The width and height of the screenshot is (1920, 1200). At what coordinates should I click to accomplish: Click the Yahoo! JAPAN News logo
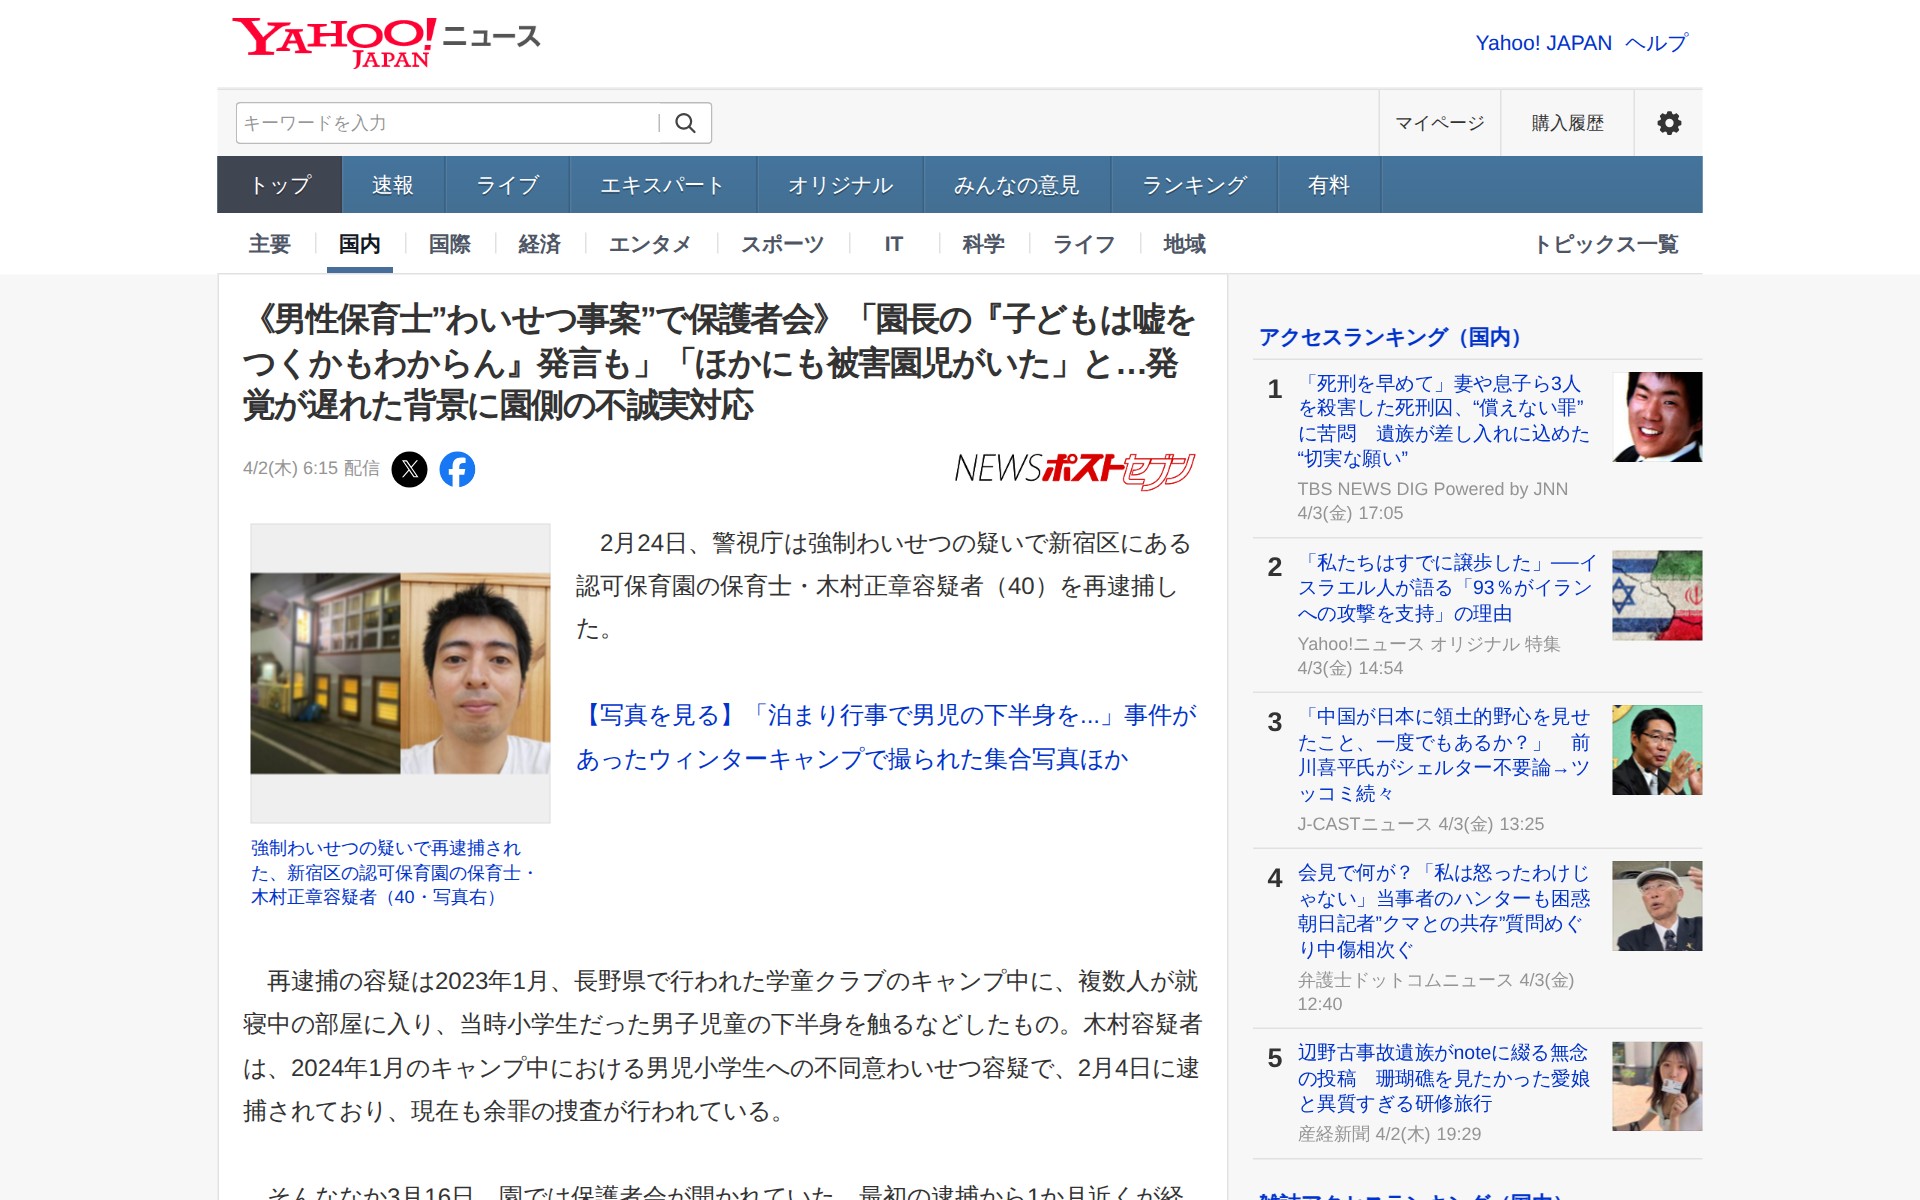pyautogui.click(x=386, y=42)
